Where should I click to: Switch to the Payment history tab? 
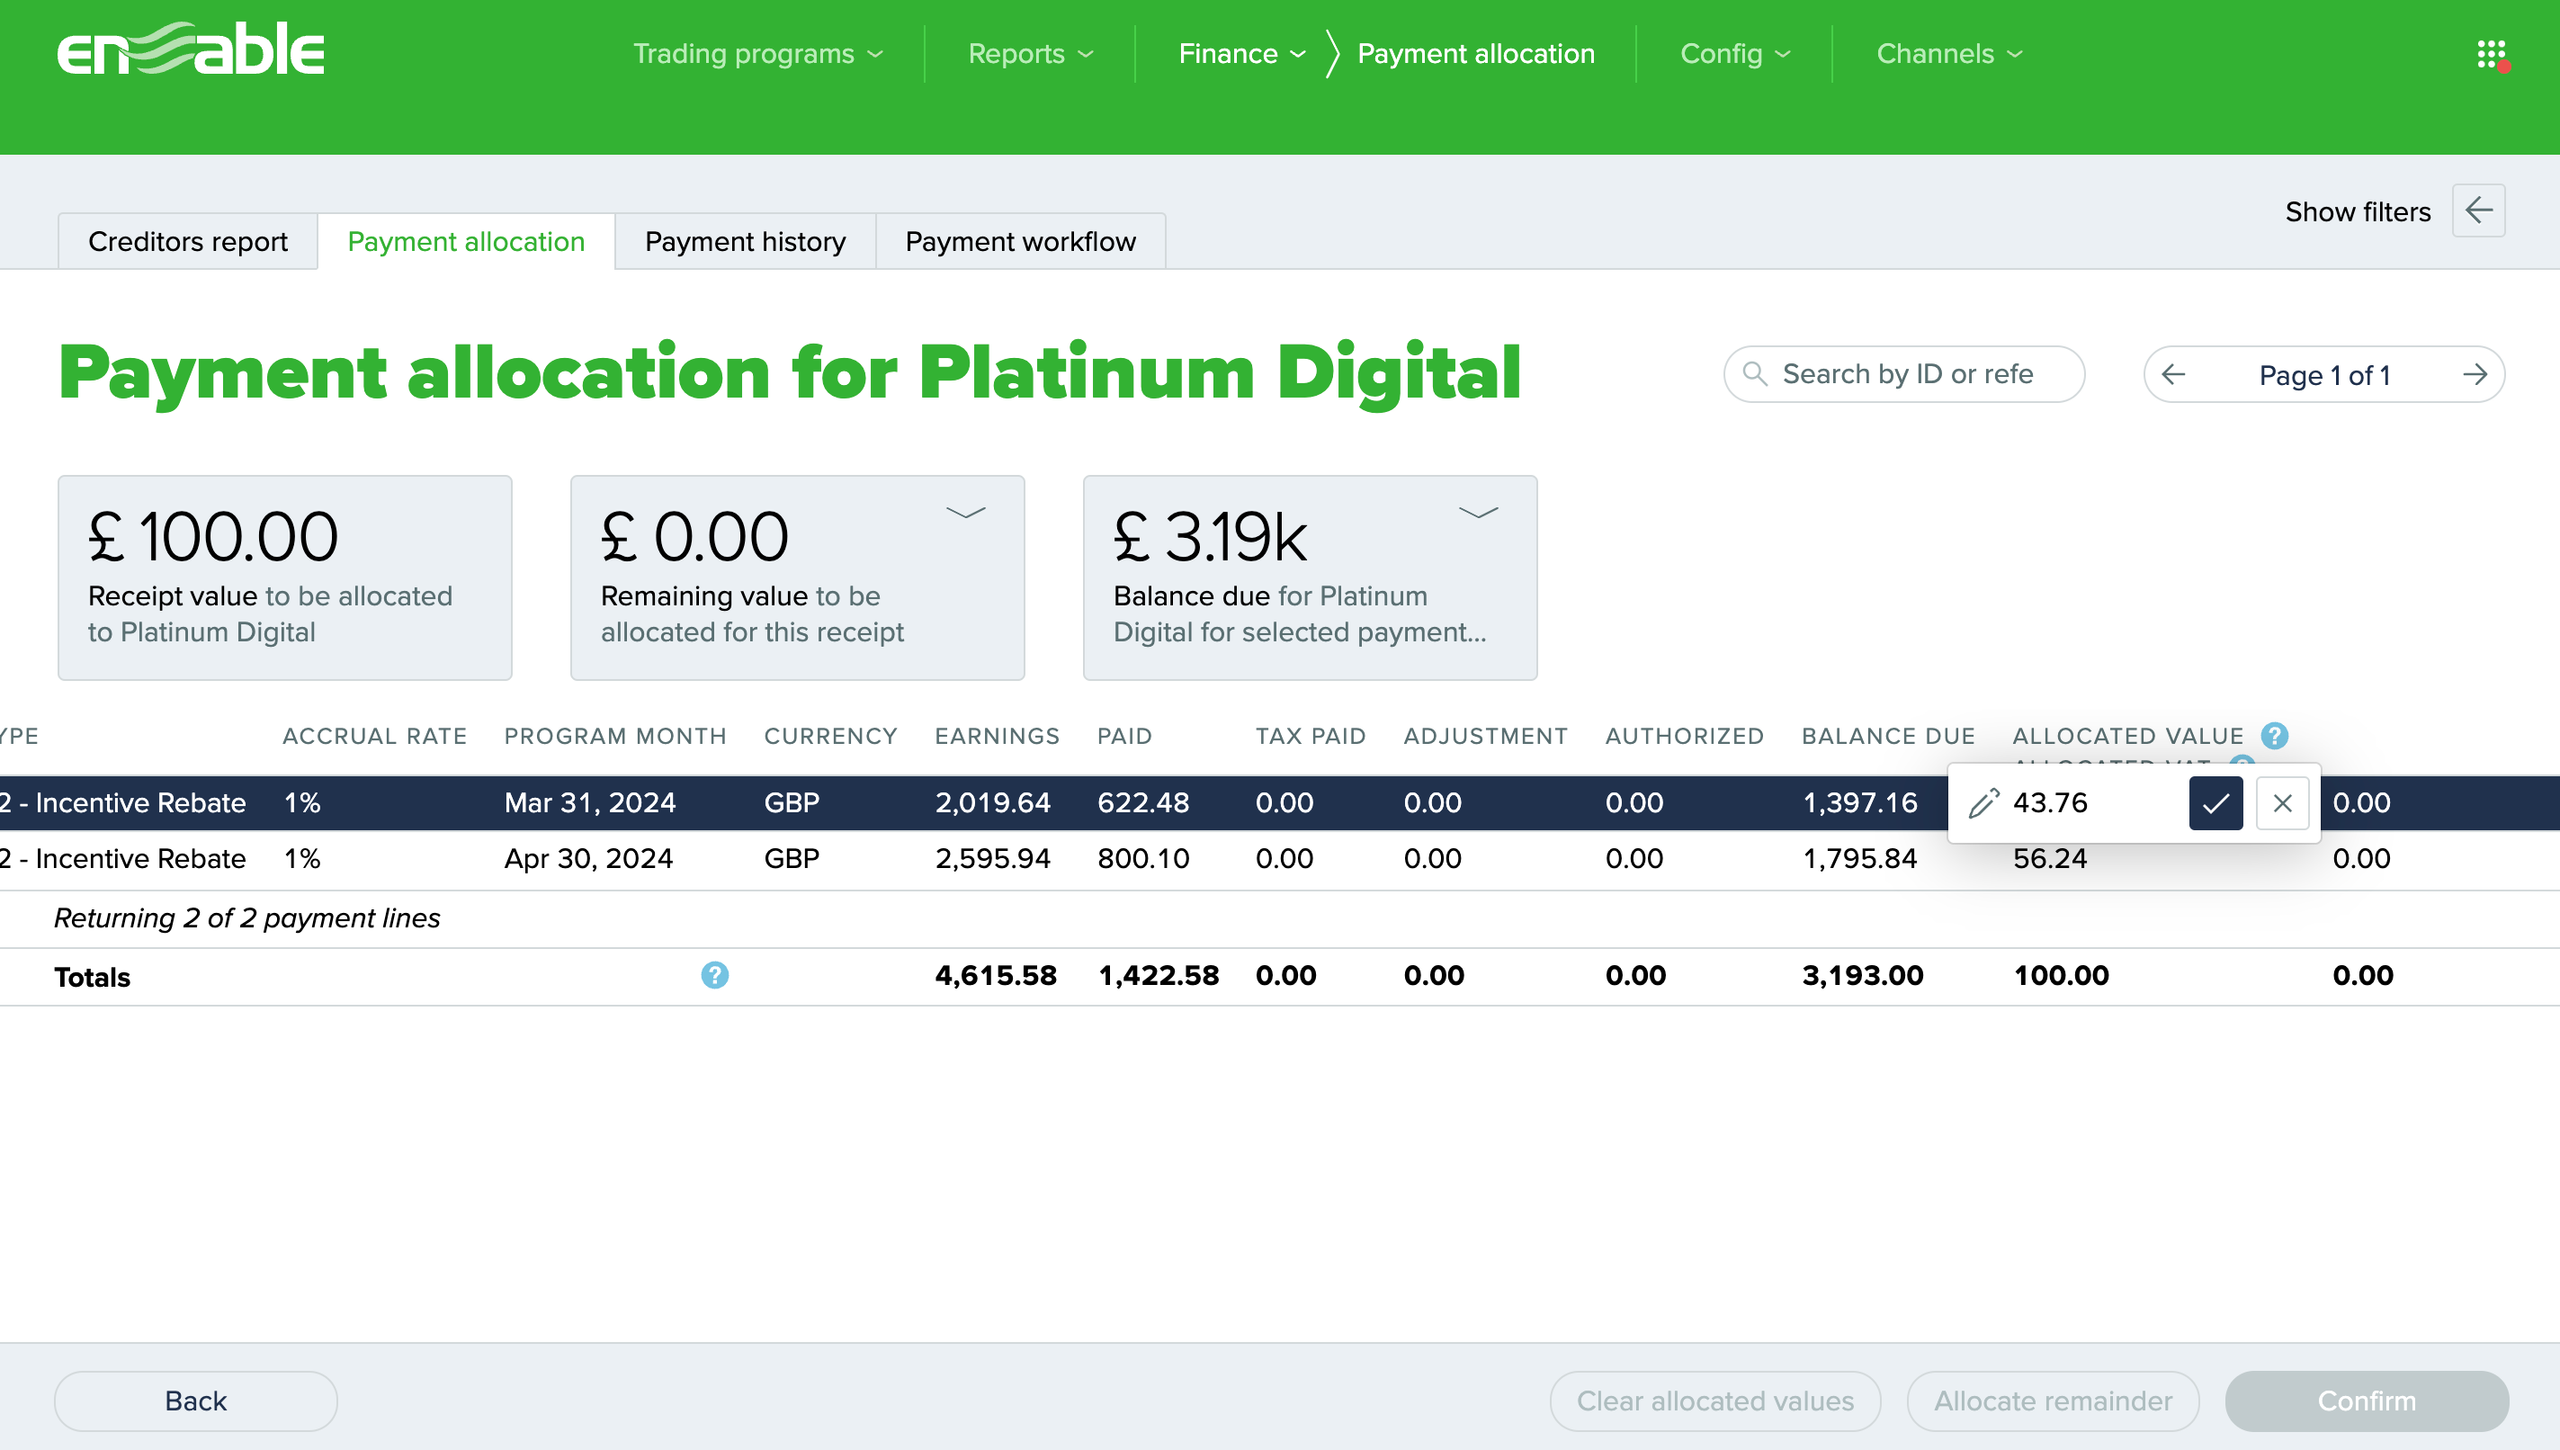pyautogui.click(x=745, y=241)
